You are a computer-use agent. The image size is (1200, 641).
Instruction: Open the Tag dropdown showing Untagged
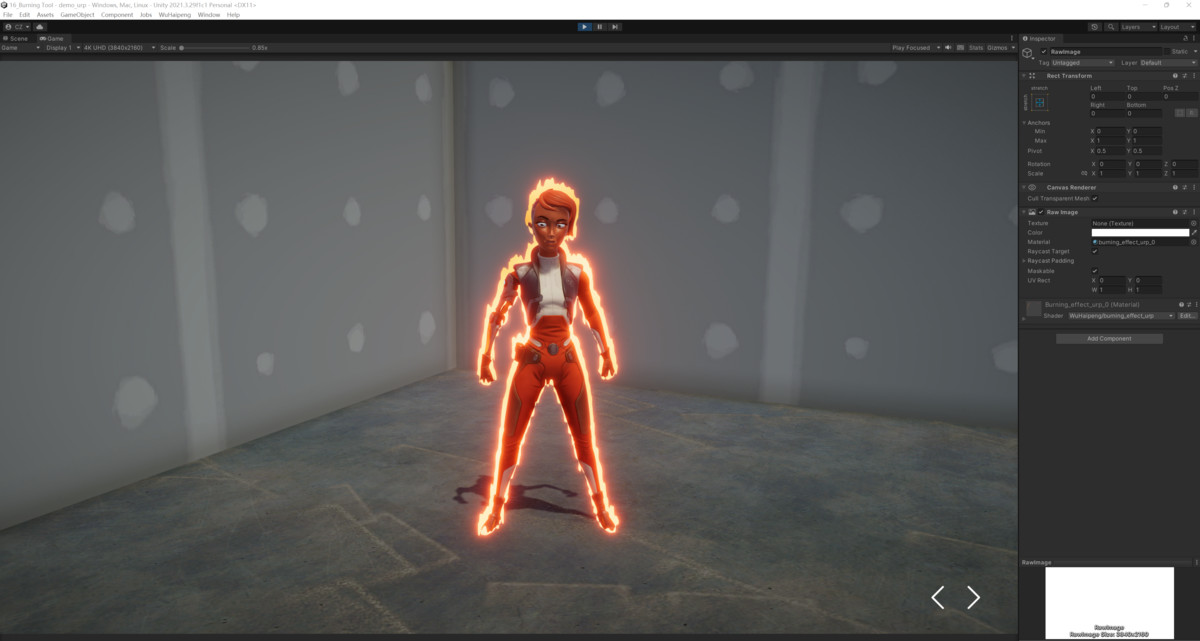[x=1082, y=63]
